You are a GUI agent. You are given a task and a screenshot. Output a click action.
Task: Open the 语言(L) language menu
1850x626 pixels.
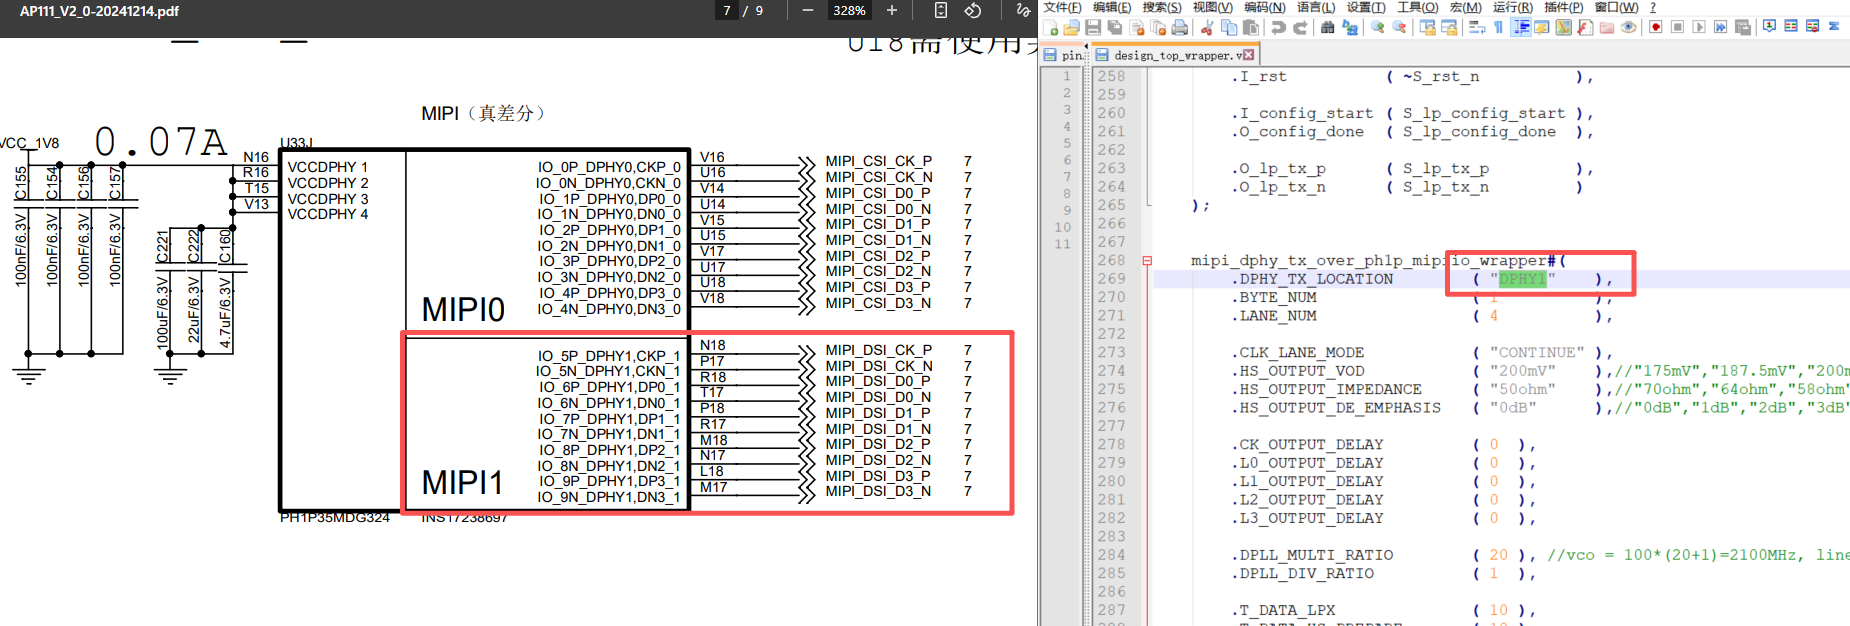coord(1315,8)
